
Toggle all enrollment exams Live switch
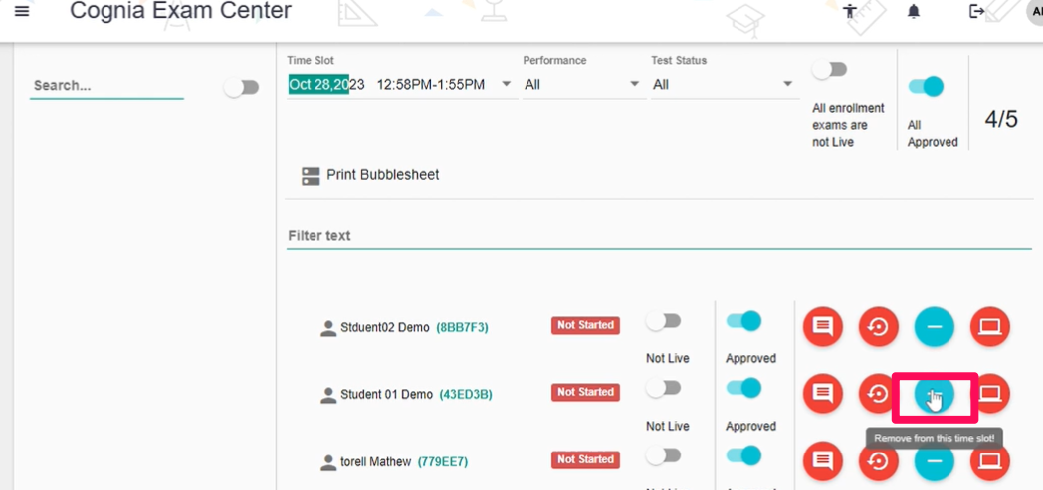tap(829, 70)
